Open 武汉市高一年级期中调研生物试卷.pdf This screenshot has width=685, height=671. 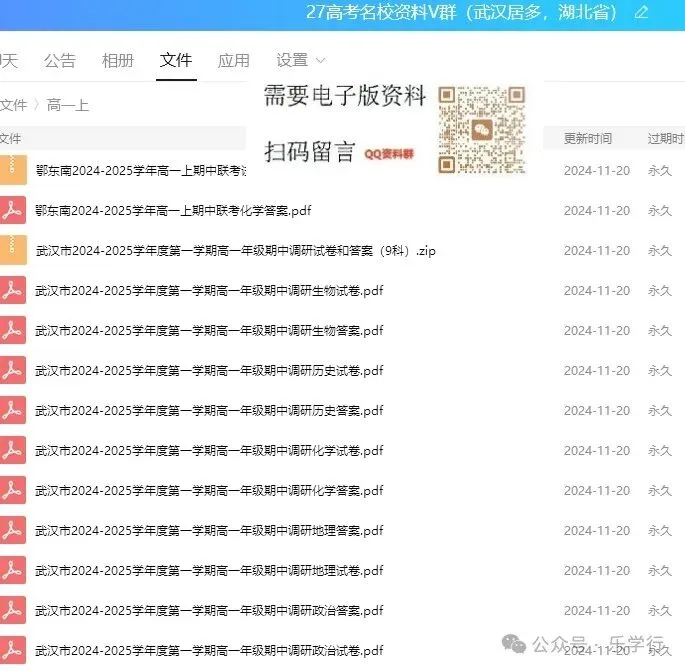pyautogui.click(x=209, y=291)
